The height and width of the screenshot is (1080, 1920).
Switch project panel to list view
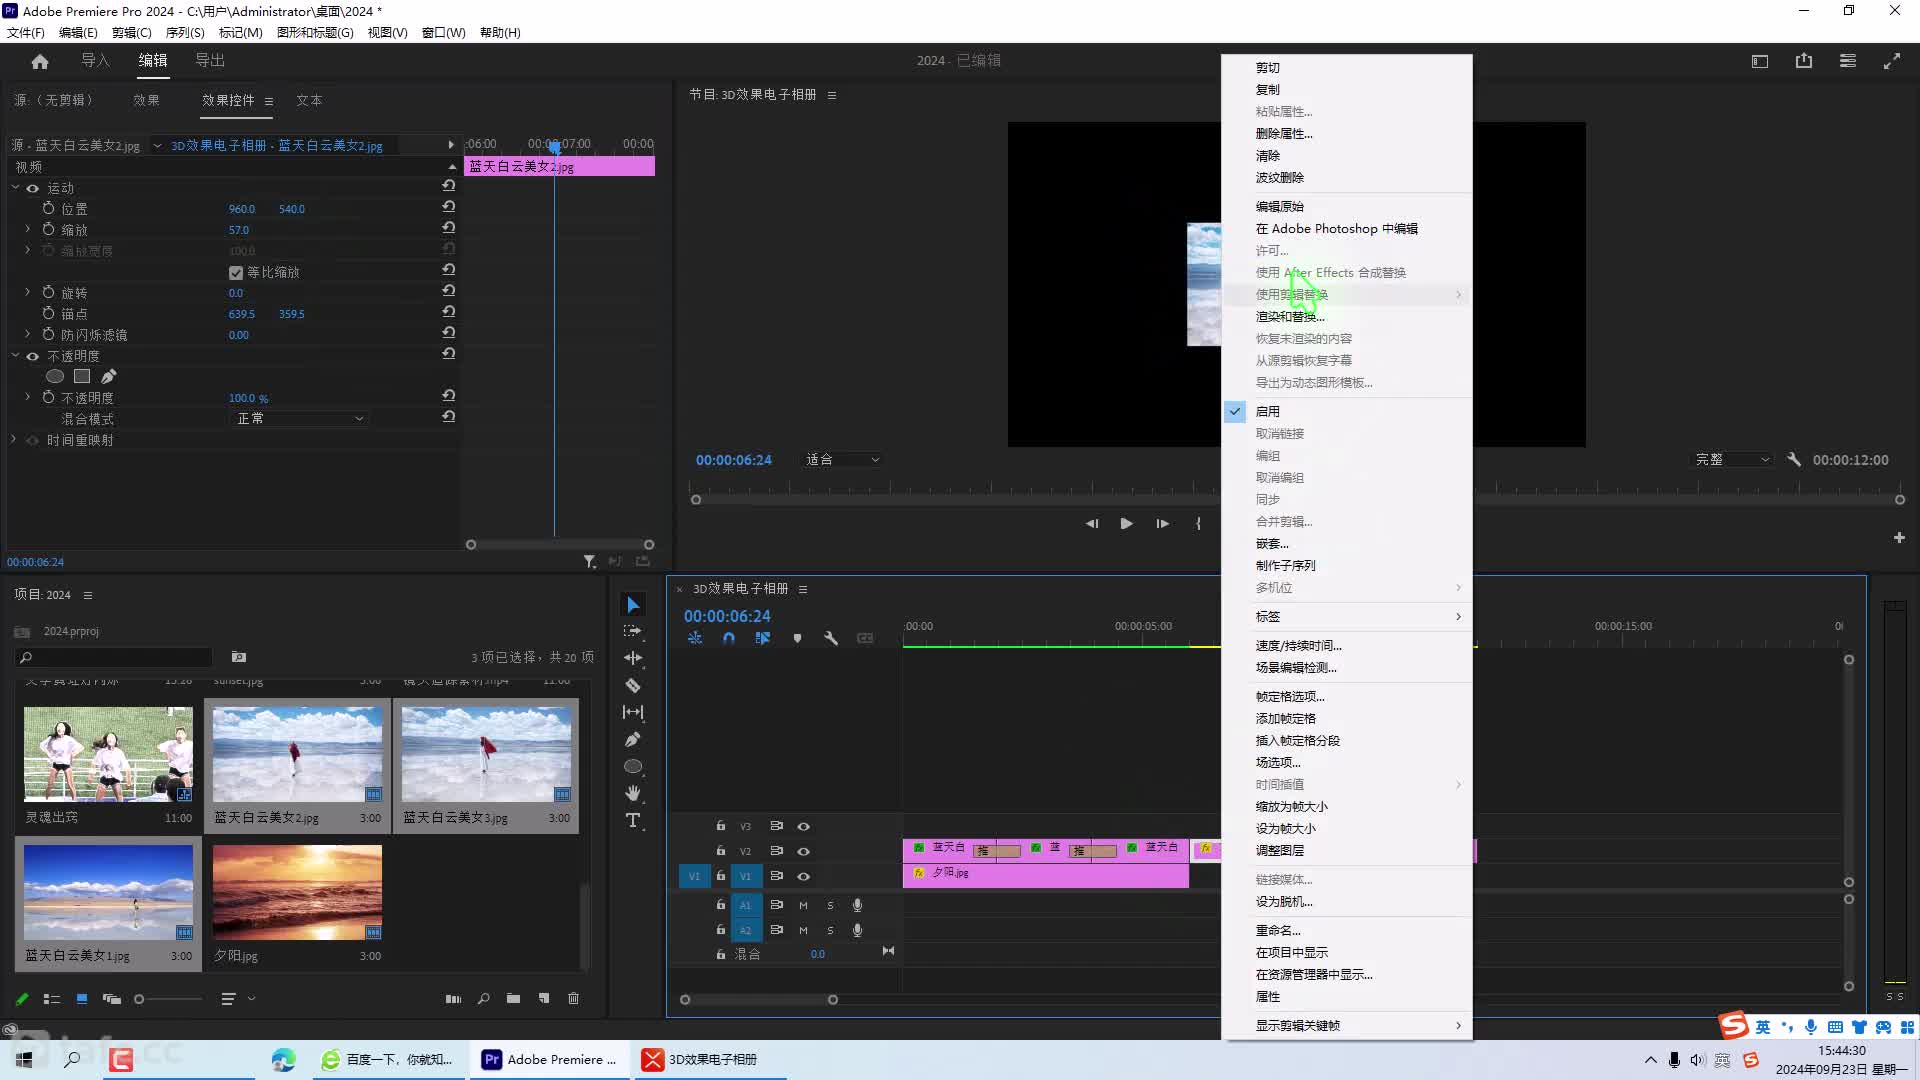(52, 998)
